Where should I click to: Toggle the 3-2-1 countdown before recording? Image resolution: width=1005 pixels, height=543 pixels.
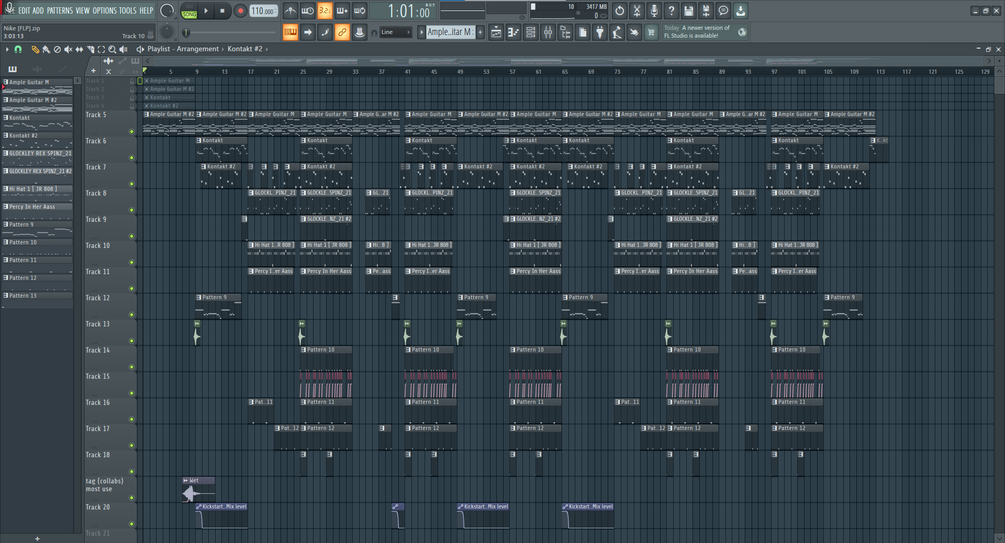(x=325, y=11)
